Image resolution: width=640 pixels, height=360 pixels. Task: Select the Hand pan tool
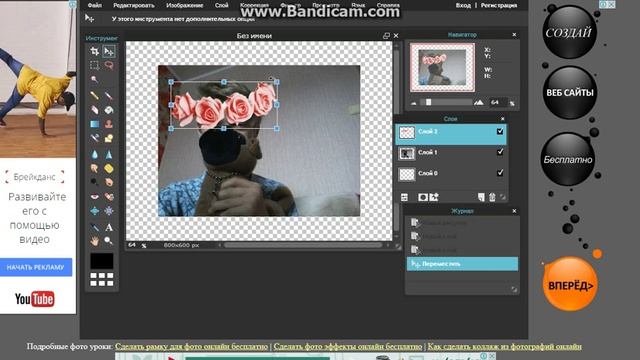(95, 241)
